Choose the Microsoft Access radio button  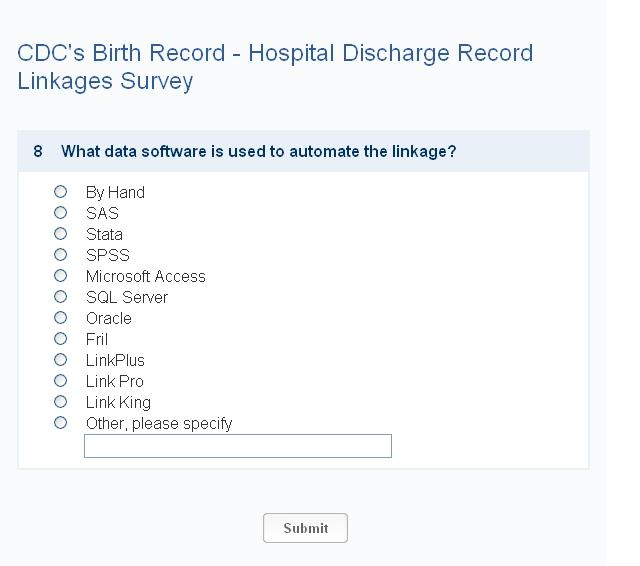(60, 275)
